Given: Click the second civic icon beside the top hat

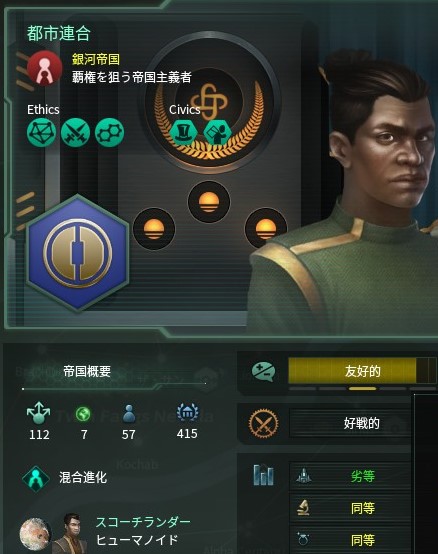Looking at the screenshot, I should pos(217,132).
